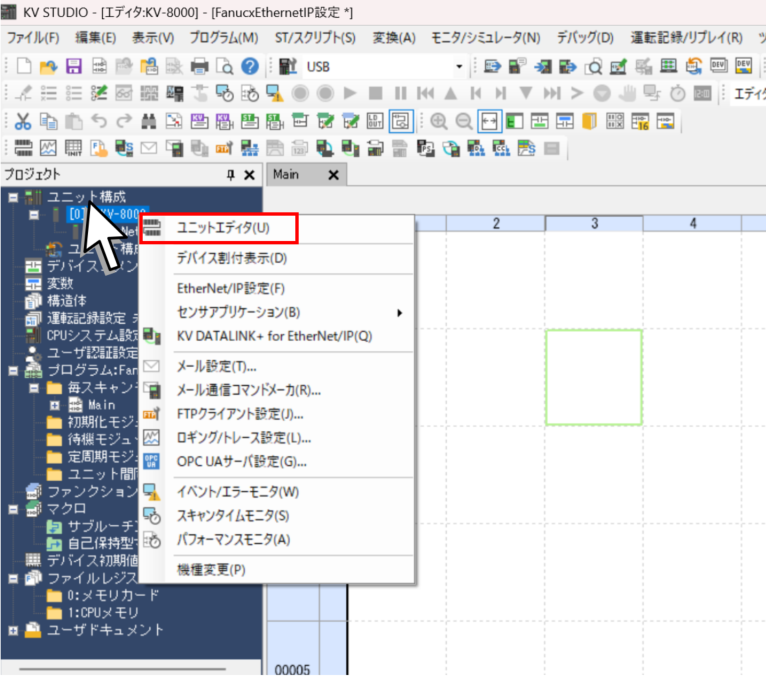Open mail setting envelope toolbar icon
Viewport: 766px width, 688px height.
[149, 148]
